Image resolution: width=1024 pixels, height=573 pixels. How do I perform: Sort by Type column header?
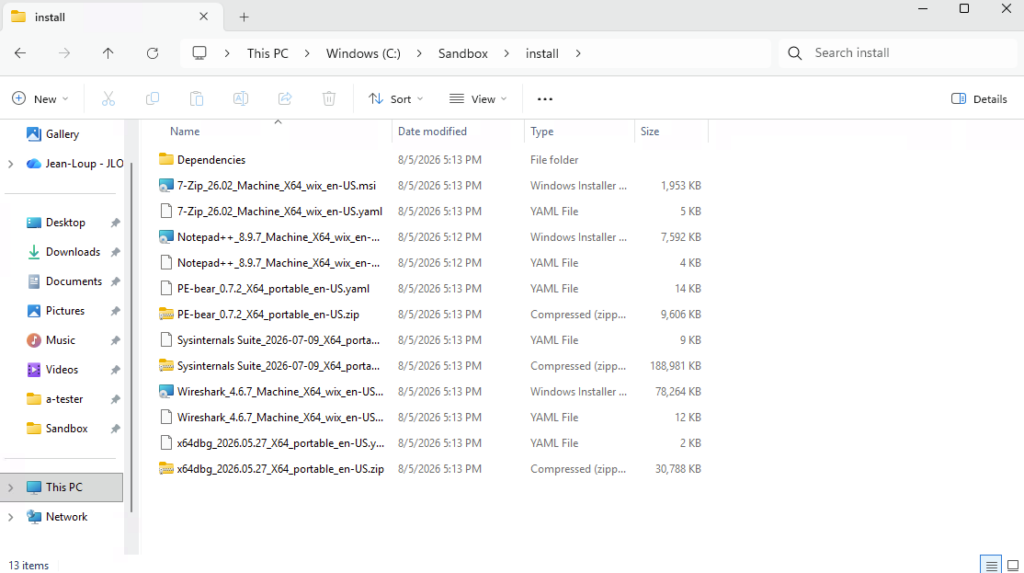[542, 131]
